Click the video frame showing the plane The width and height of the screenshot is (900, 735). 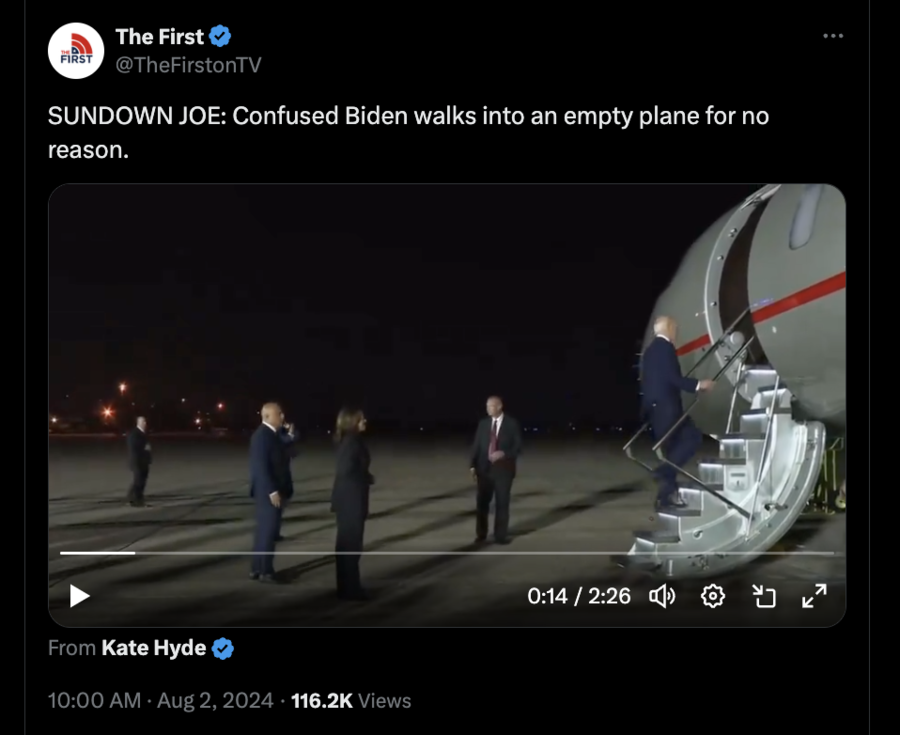447,367
